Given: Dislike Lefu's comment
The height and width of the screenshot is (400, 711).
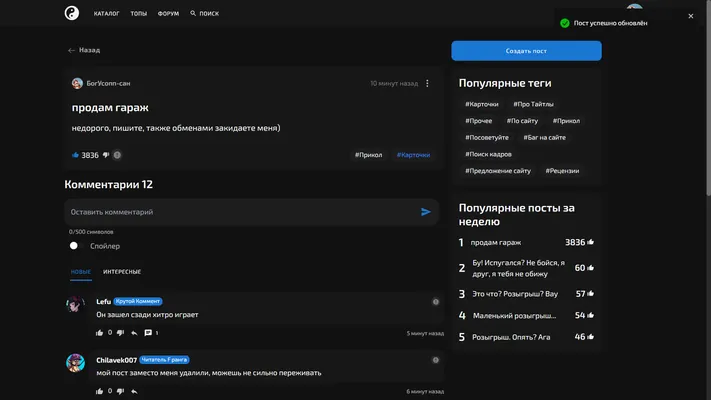Looking at the screenshot, I should [x=120, y=333].
